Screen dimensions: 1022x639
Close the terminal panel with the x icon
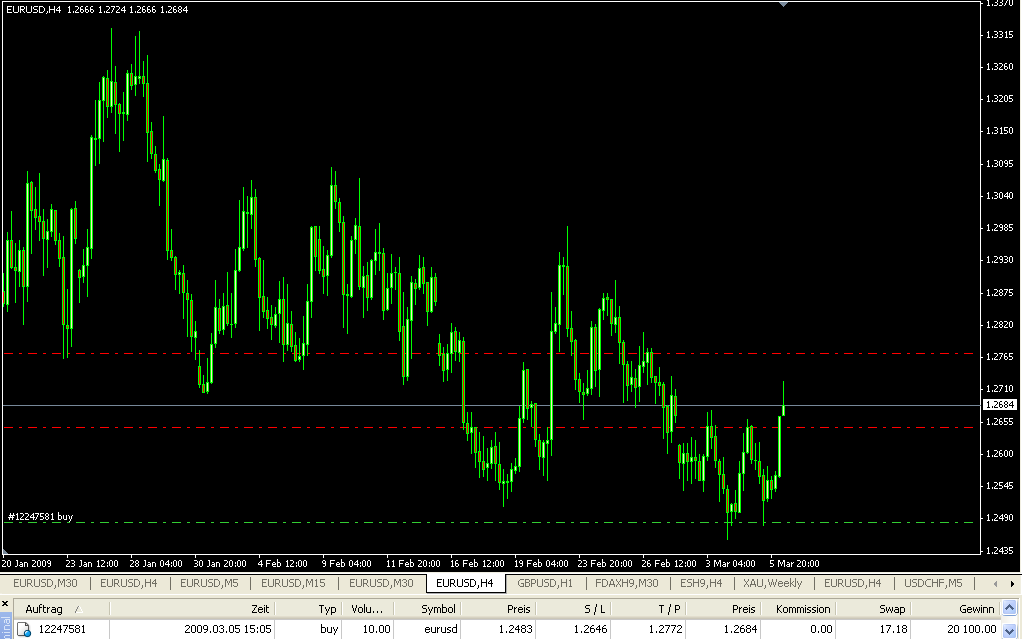coord(5,604)
